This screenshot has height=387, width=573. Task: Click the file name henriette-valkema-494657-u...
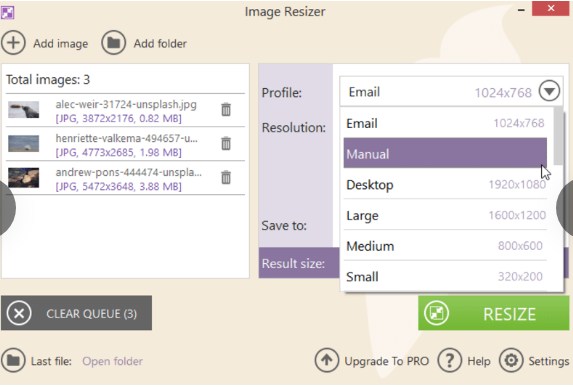pyautogui.click(x=126, y=138)
